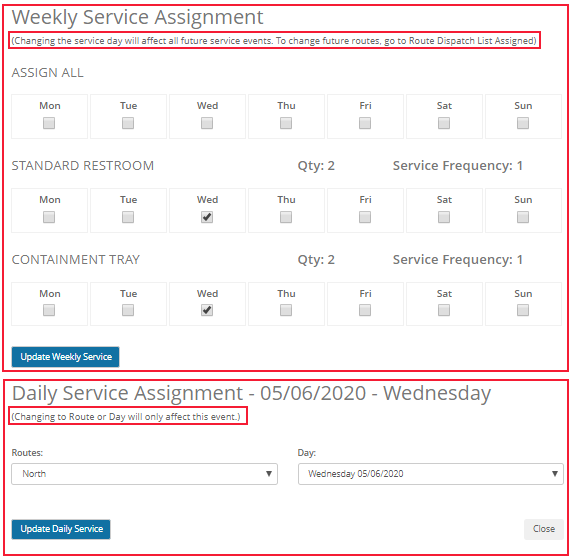Uncheck Wed for Standard Restroom
The width and height of the screenshot is (577, 558).
[x=207, y=217]
